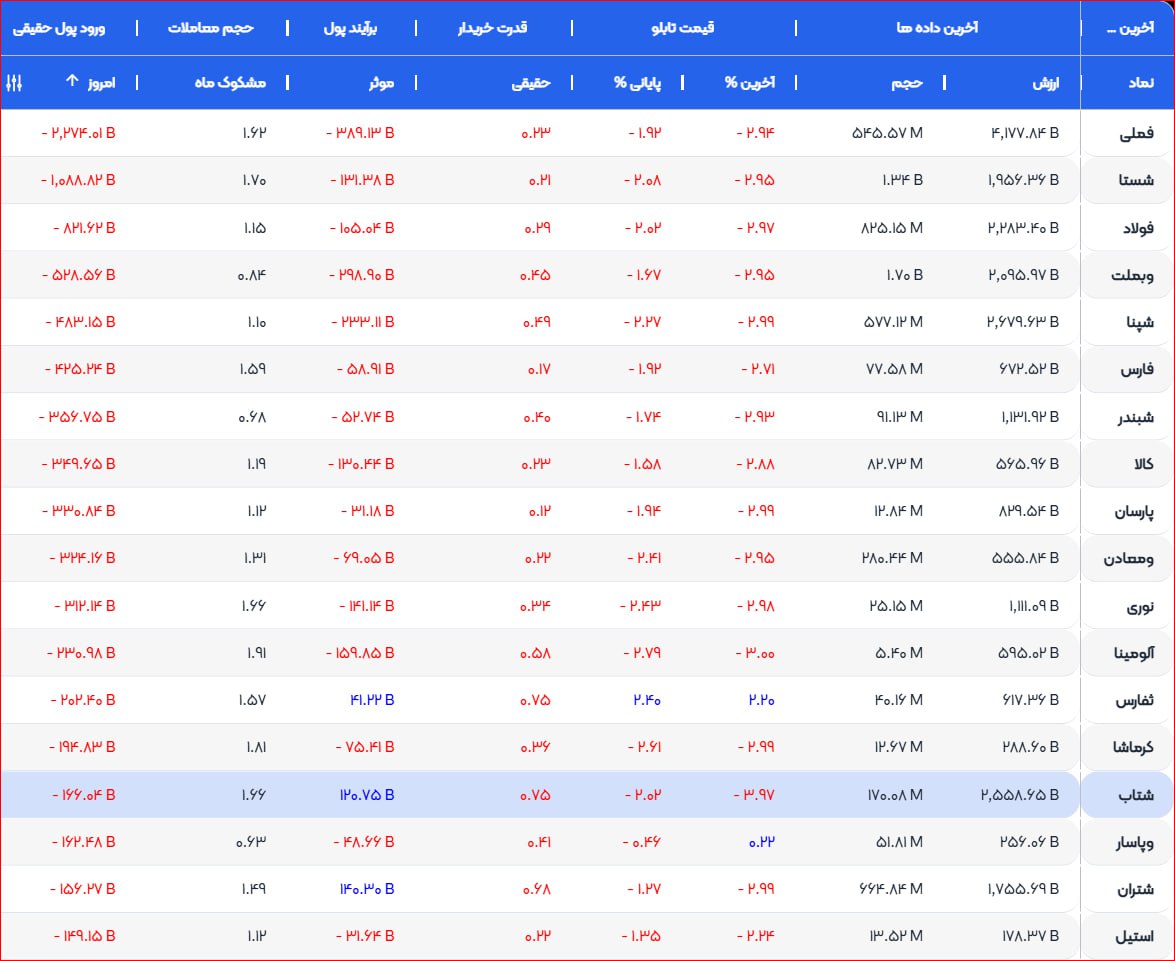Viewport: 1175px width, 961px height.
Task: Sort table by موثر column header
Action: tap(380, 82)
